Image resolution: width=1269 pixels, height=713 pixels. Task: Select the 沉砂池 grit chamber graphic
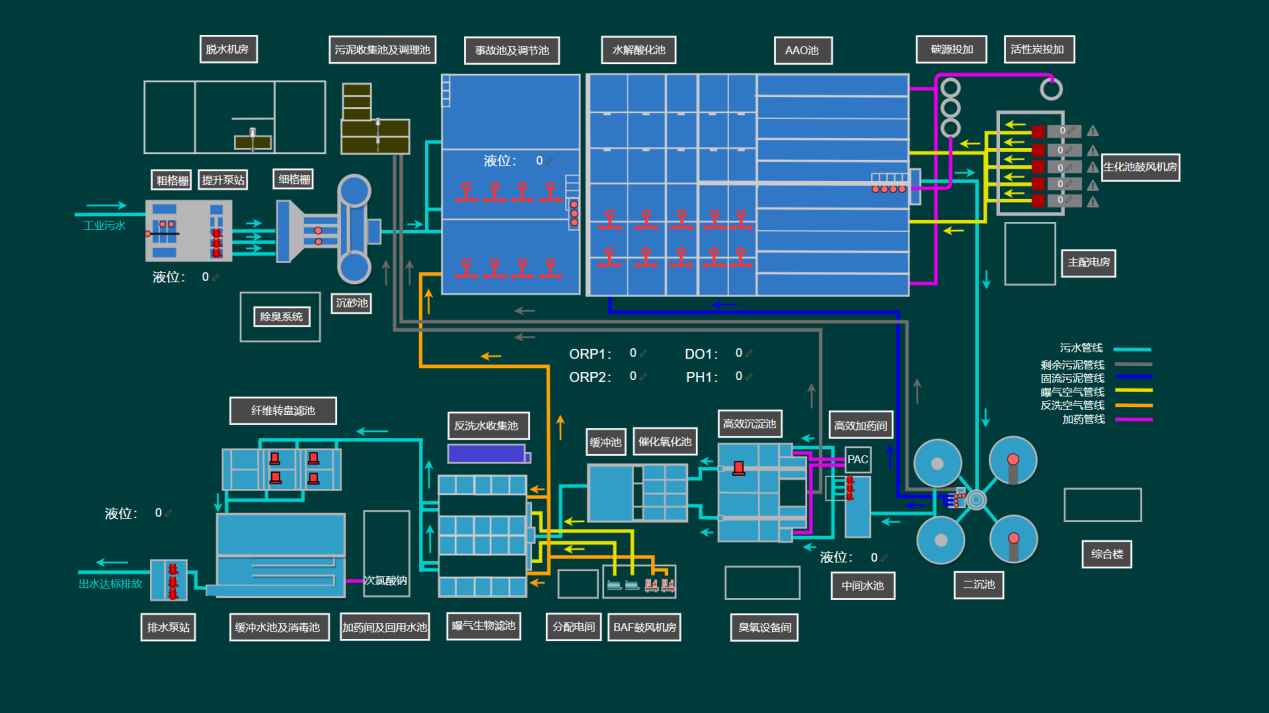coord(354,229)
